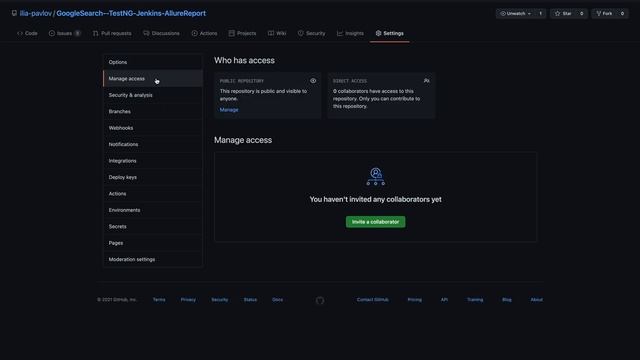Open the GoogleSearch--TestNG-Jenkins-AllureReport repository link

pos(131,13)
